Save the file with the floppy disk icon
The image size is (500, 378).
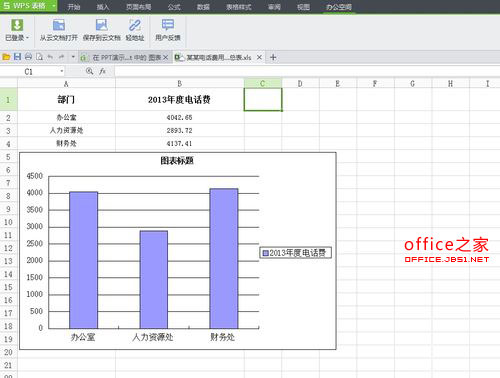tap(17, 57)
